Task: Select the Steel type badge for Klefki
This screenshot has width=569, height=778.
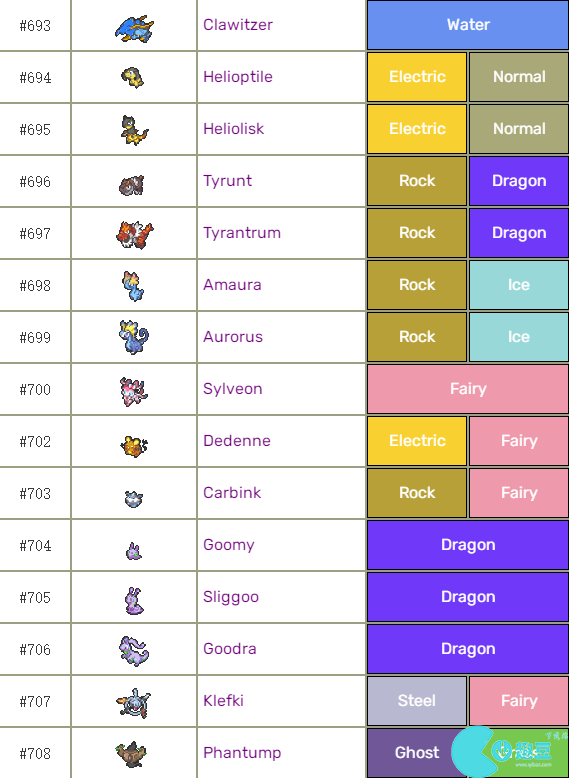Action: 417,701
